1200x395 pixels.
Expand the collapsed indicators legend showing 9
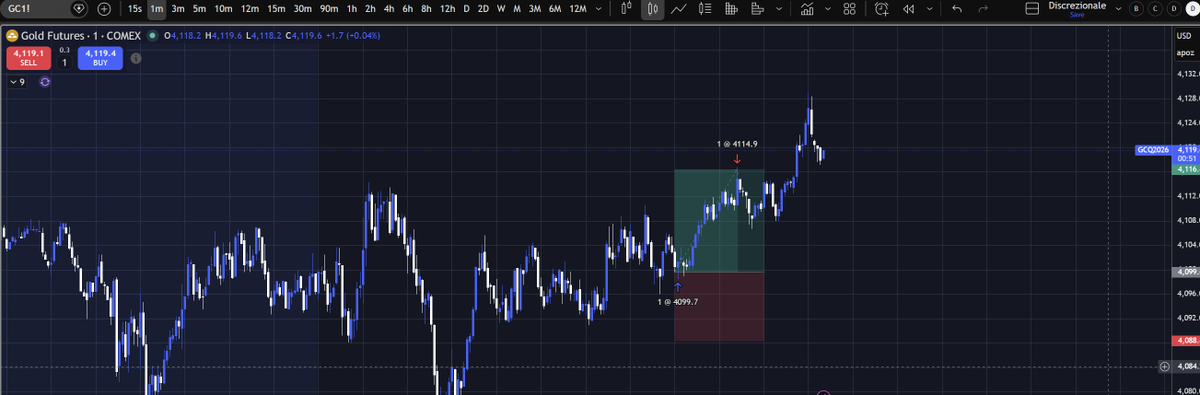point(17,82)
